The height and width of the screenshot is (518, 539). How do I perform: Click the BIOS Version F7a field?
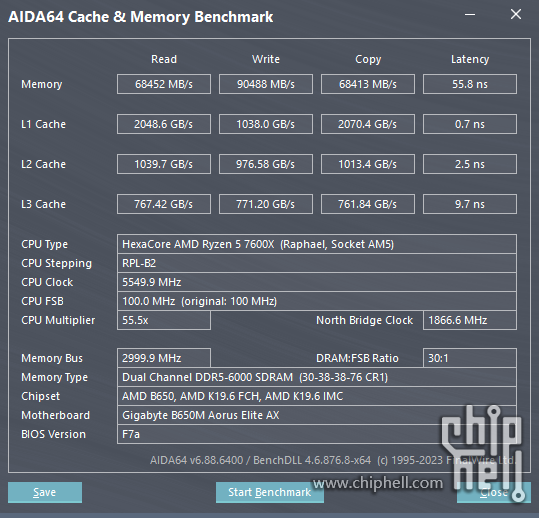317,434
